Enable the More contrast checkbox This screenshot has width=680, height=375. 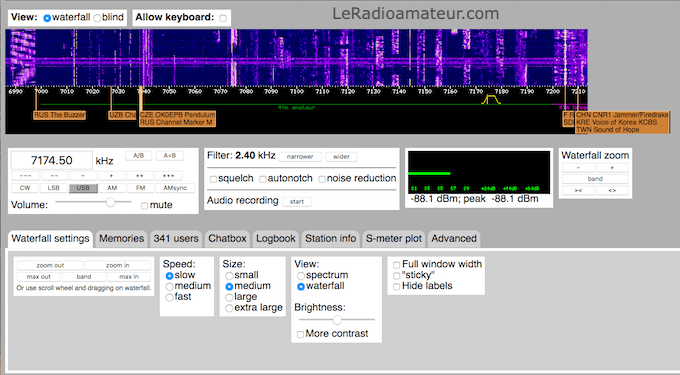300,334
